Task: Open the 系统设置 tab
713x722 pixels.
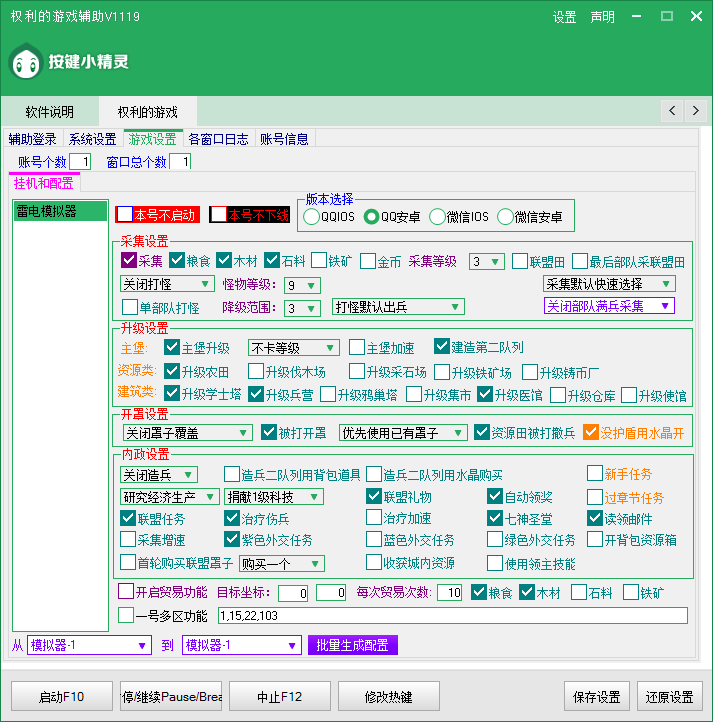Action: click(93, 139)
